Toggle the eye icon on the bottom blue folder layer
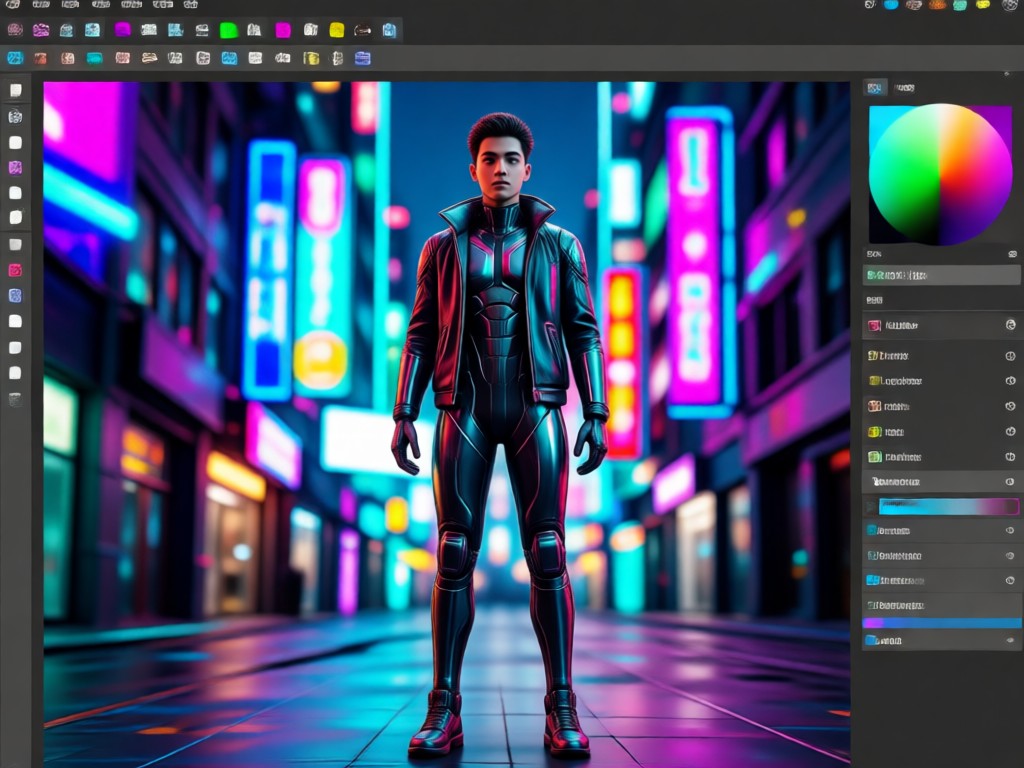The height and width of the screenshot is (768, 1024). 1010,641
